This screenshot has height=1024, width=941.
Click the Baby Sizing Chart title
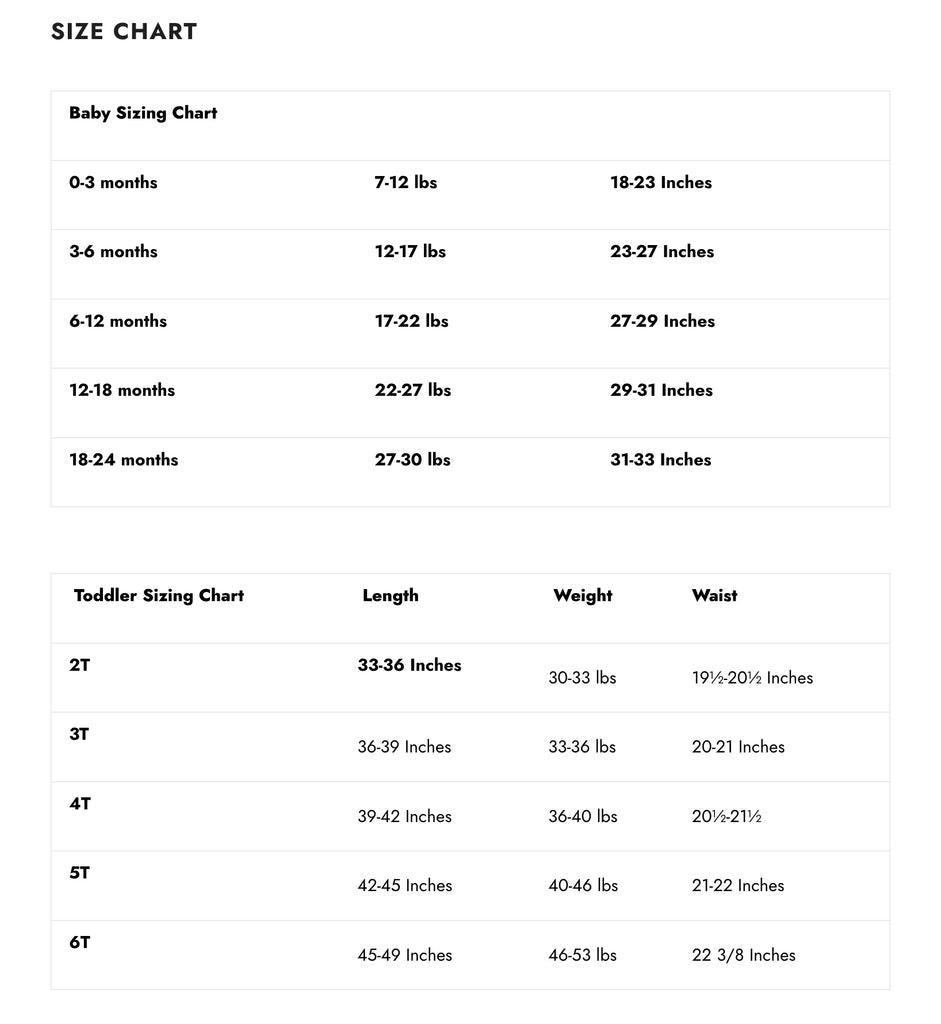pyautogui.click(x=143, y=113)
